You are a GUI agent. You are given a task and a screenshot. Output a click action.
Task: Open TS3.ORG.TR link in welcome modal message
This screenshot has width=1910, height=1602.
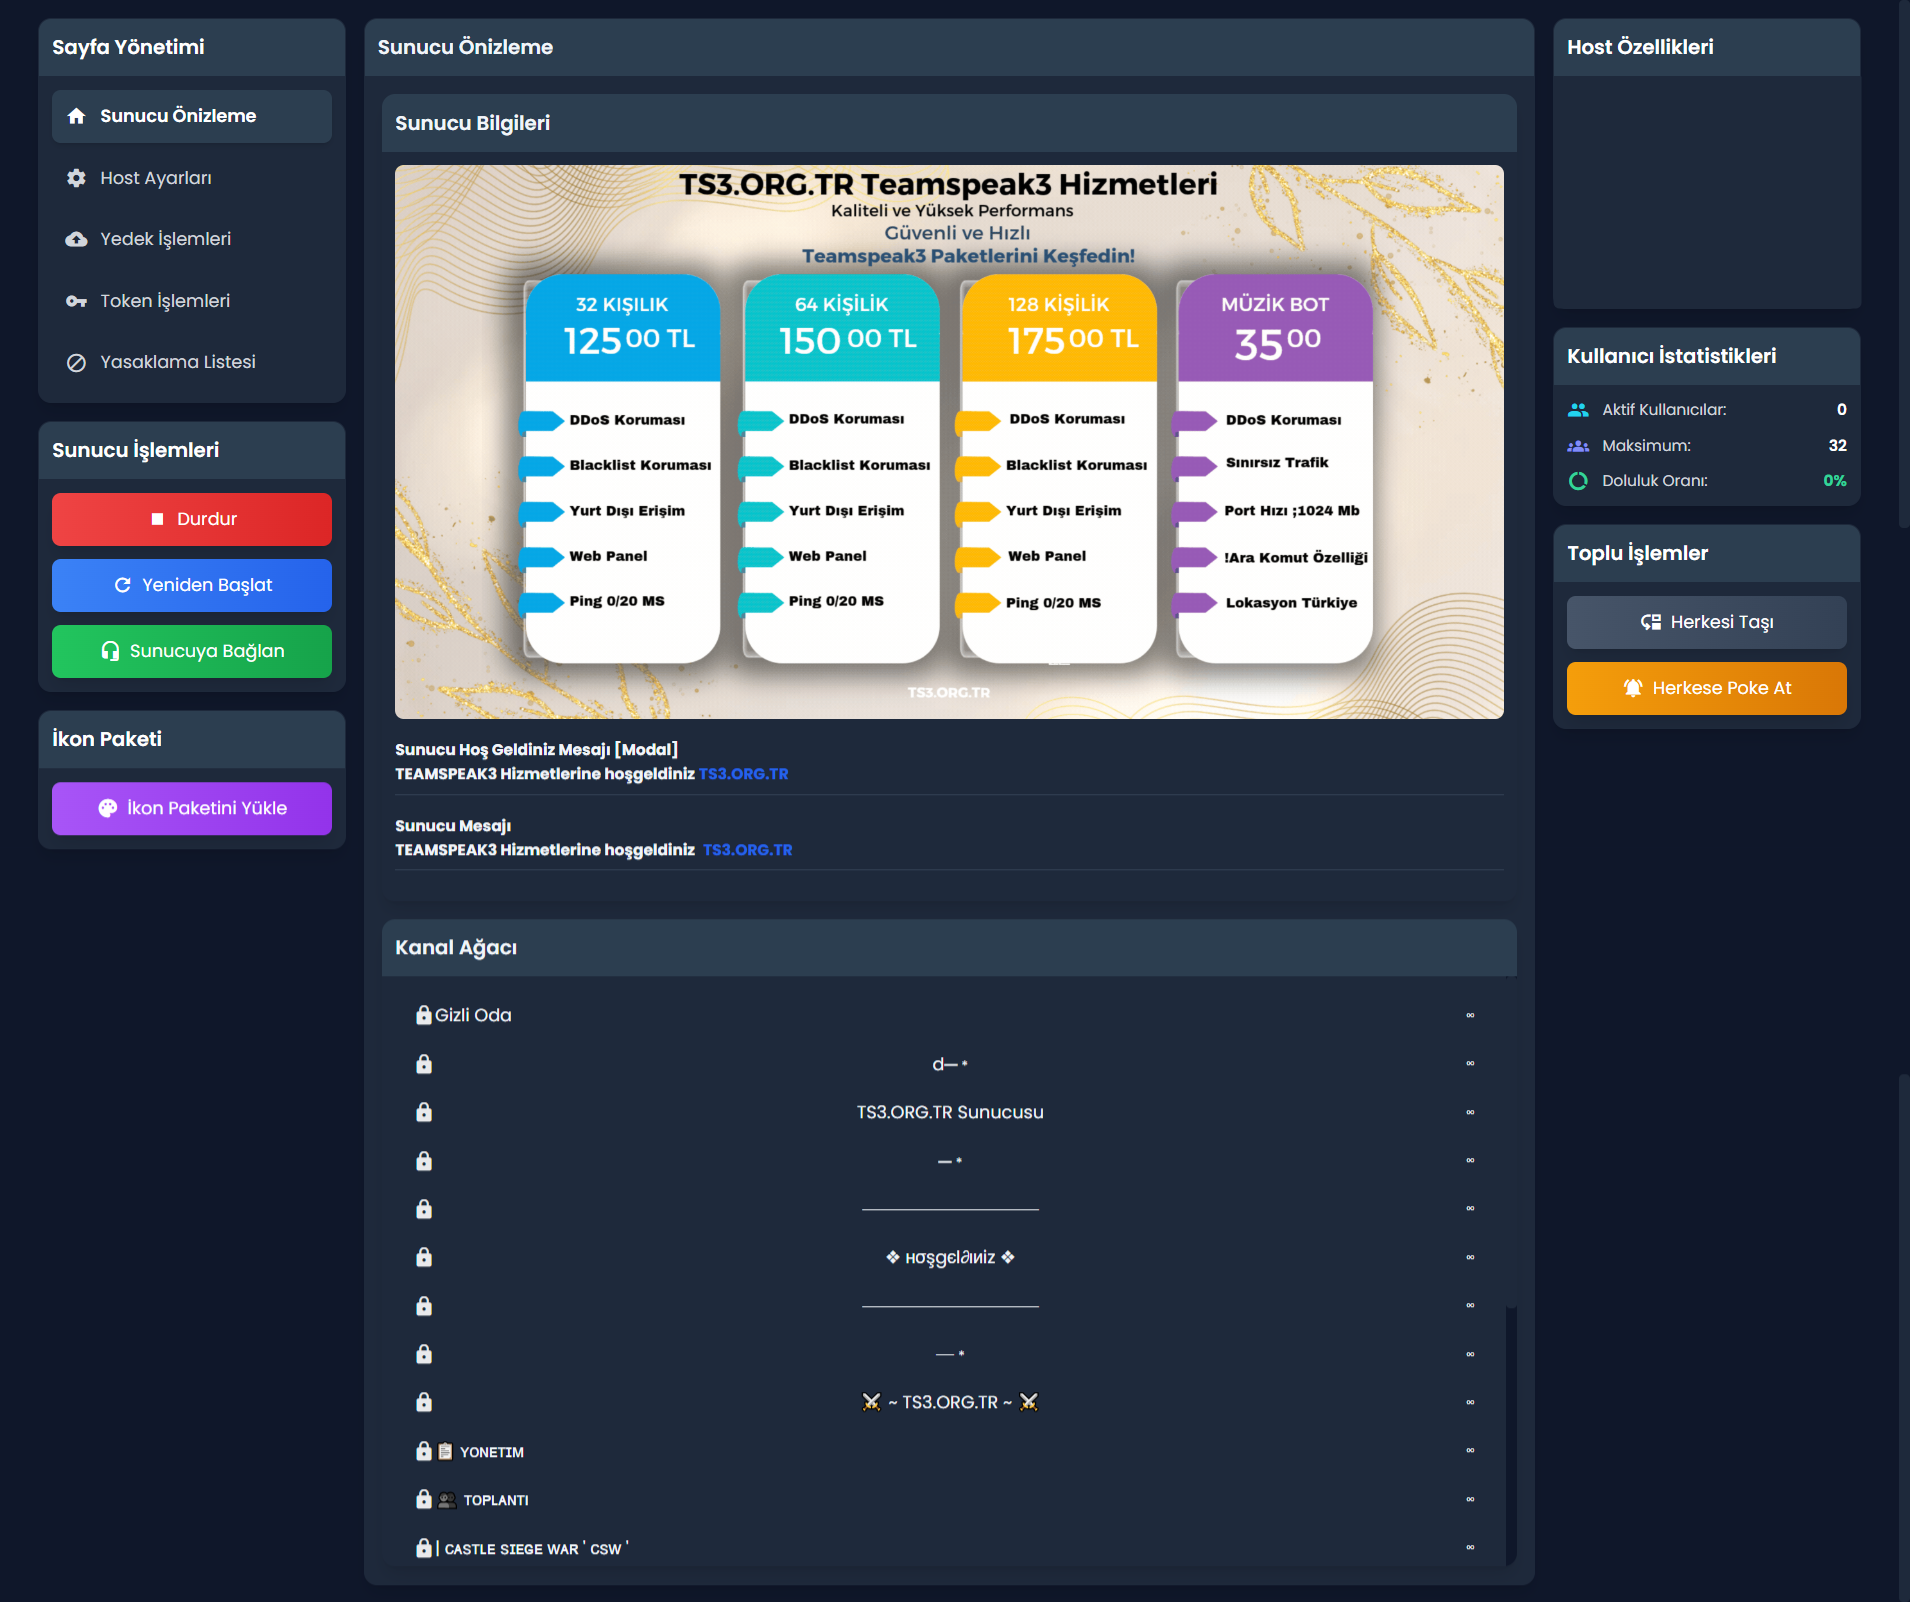(x=743, y=774)
